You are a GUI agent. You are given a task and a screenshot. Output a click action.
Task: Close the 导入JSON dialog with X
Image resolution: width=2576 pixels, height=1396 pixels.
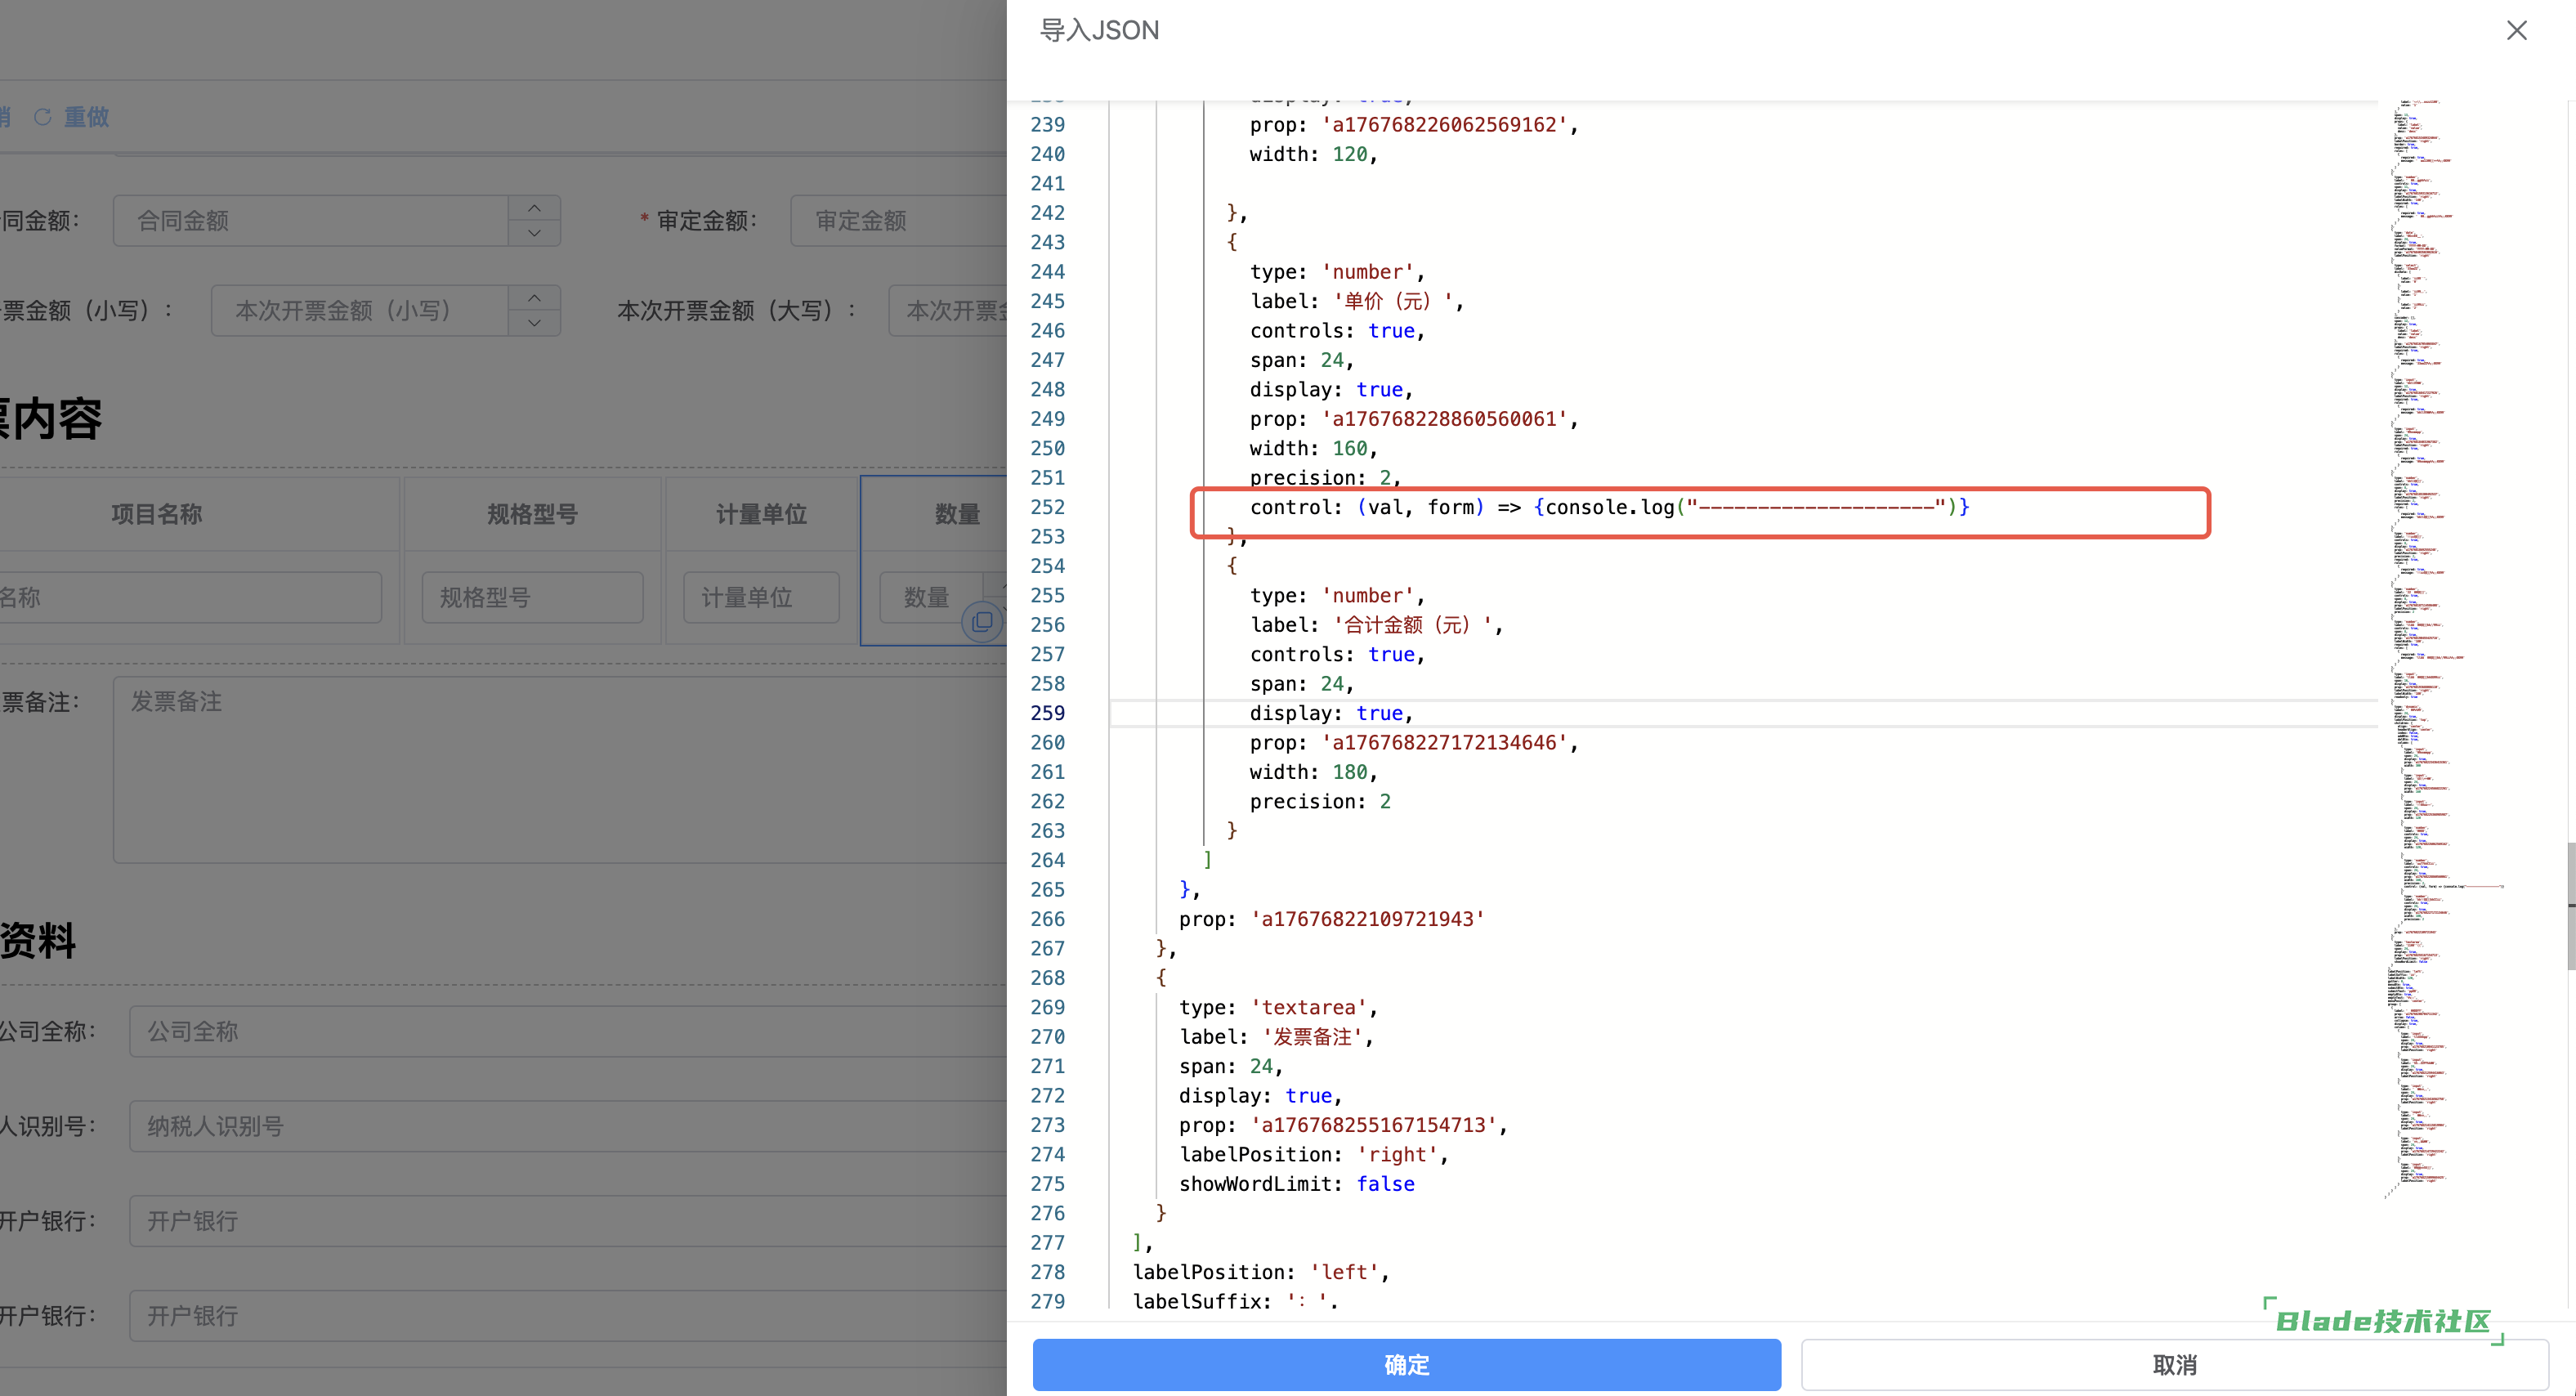tap(2516, 31)
